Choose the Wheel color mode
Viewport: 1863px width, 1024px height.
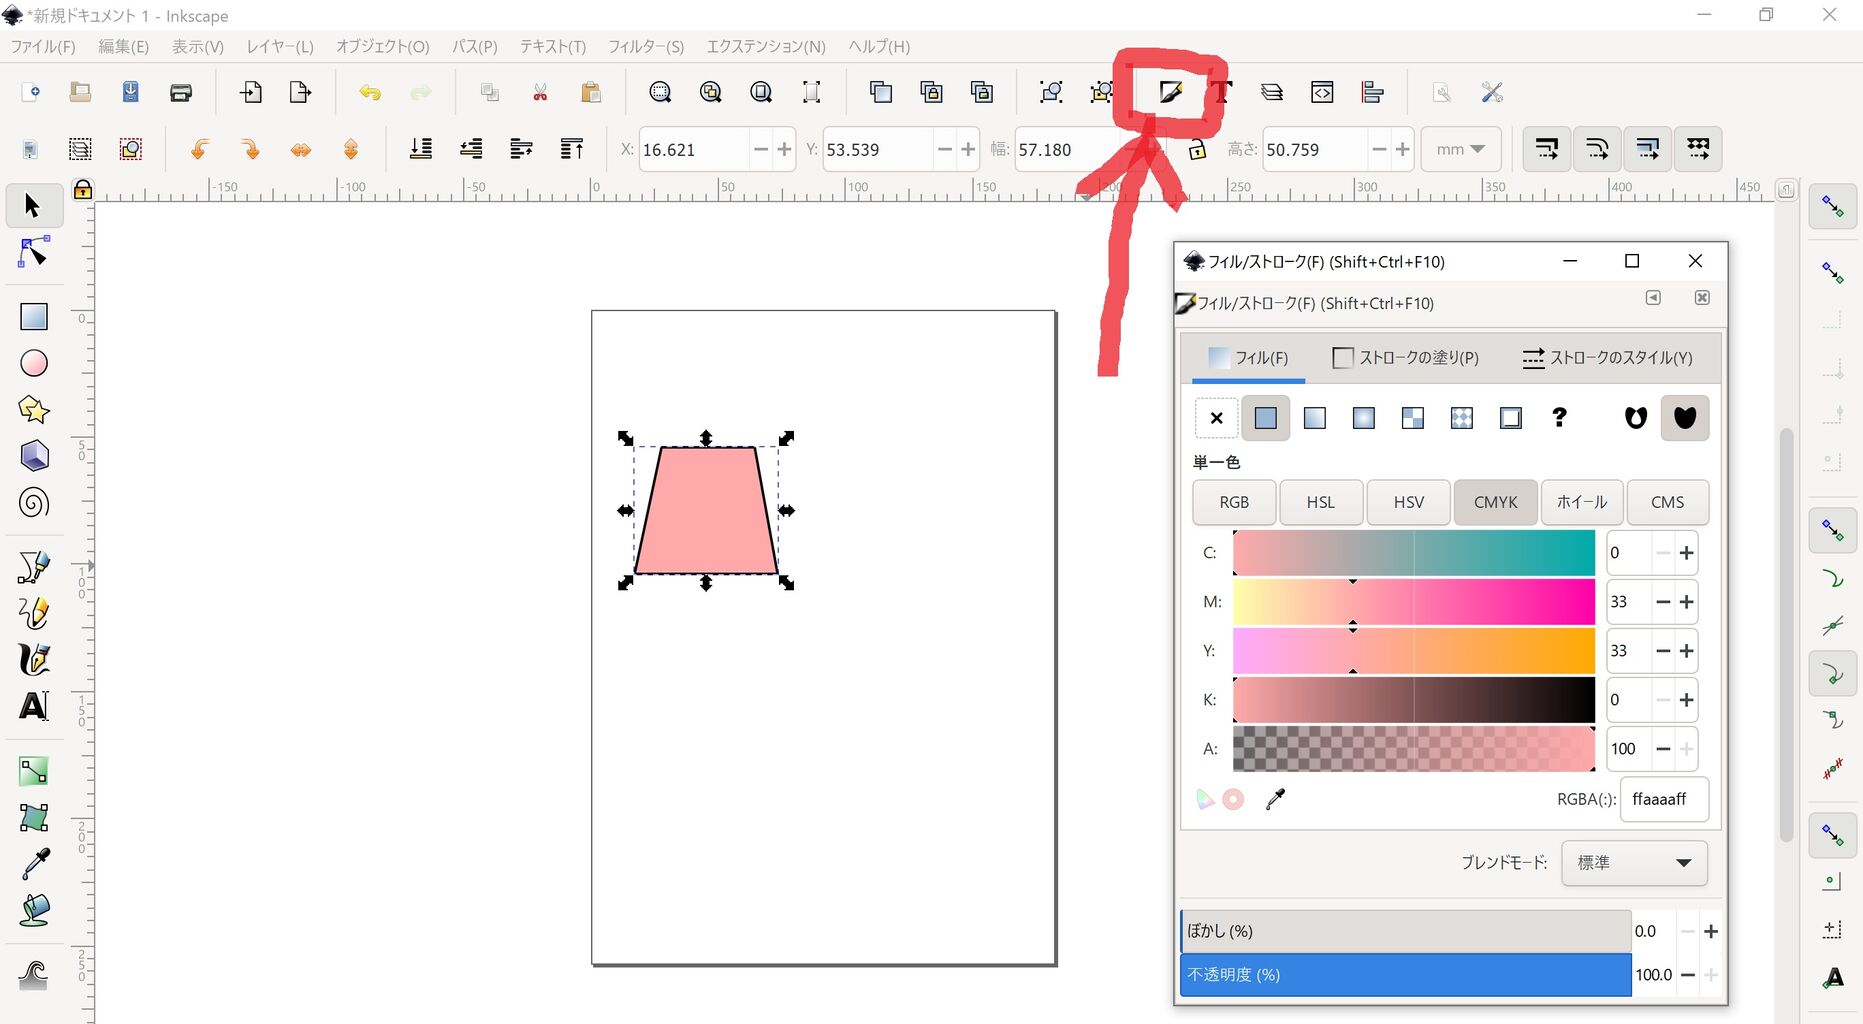click(1582, 503)
